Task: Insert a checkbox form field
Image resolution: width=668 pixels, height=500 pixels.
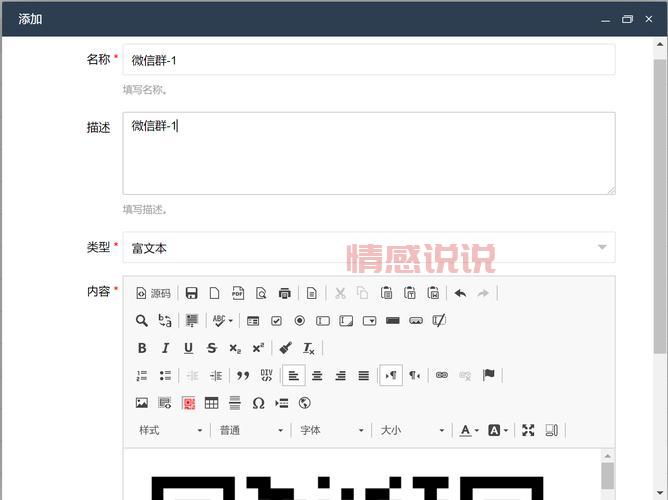Action: click(276, 320)
